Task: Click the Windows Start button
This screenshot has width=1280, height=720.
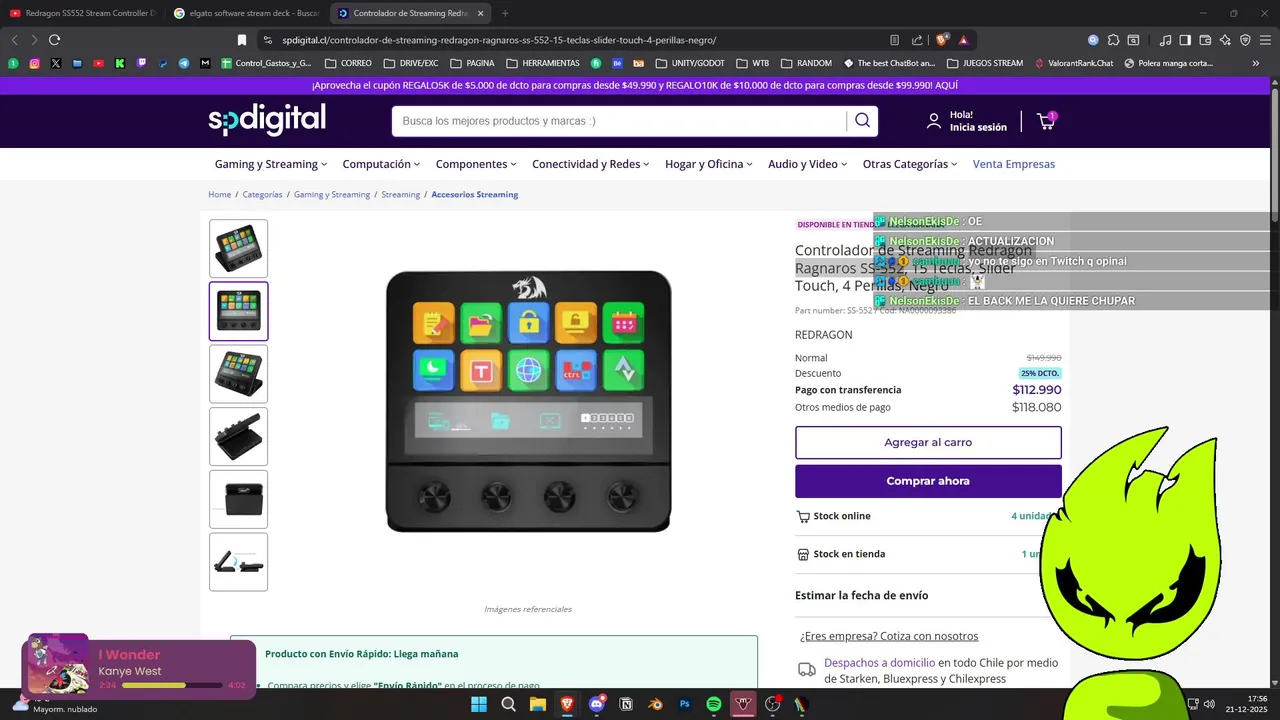Action: pos(479,704)
